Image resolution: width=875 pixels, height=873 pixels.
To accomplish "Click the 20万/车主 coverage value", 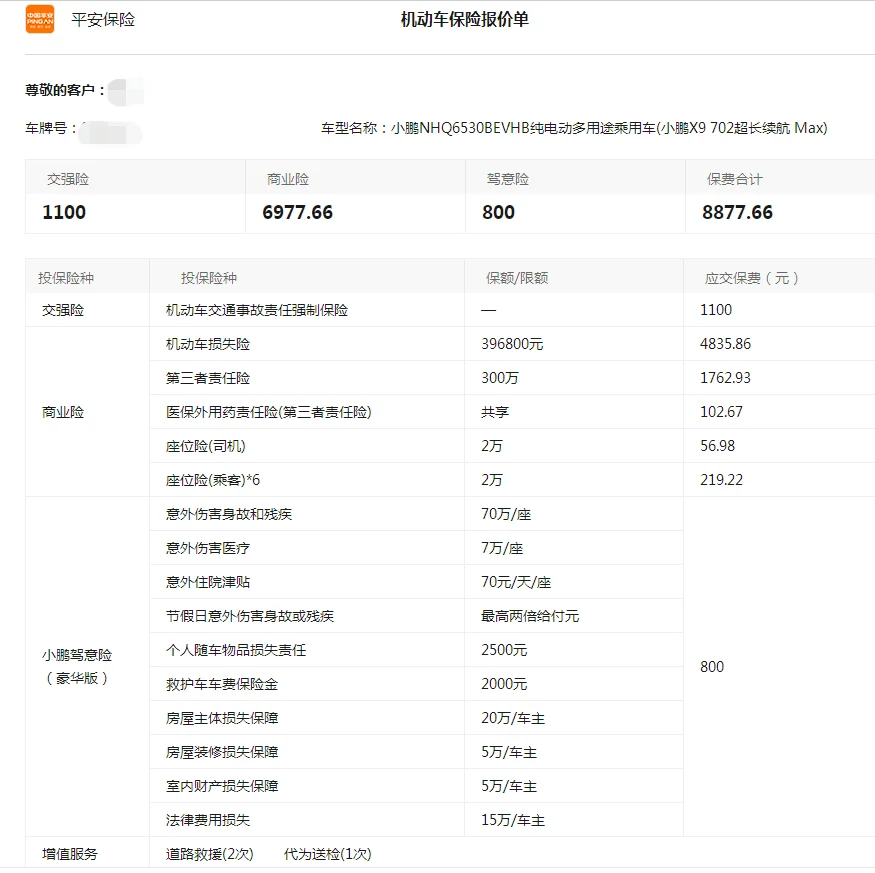I will coord(513,718).
